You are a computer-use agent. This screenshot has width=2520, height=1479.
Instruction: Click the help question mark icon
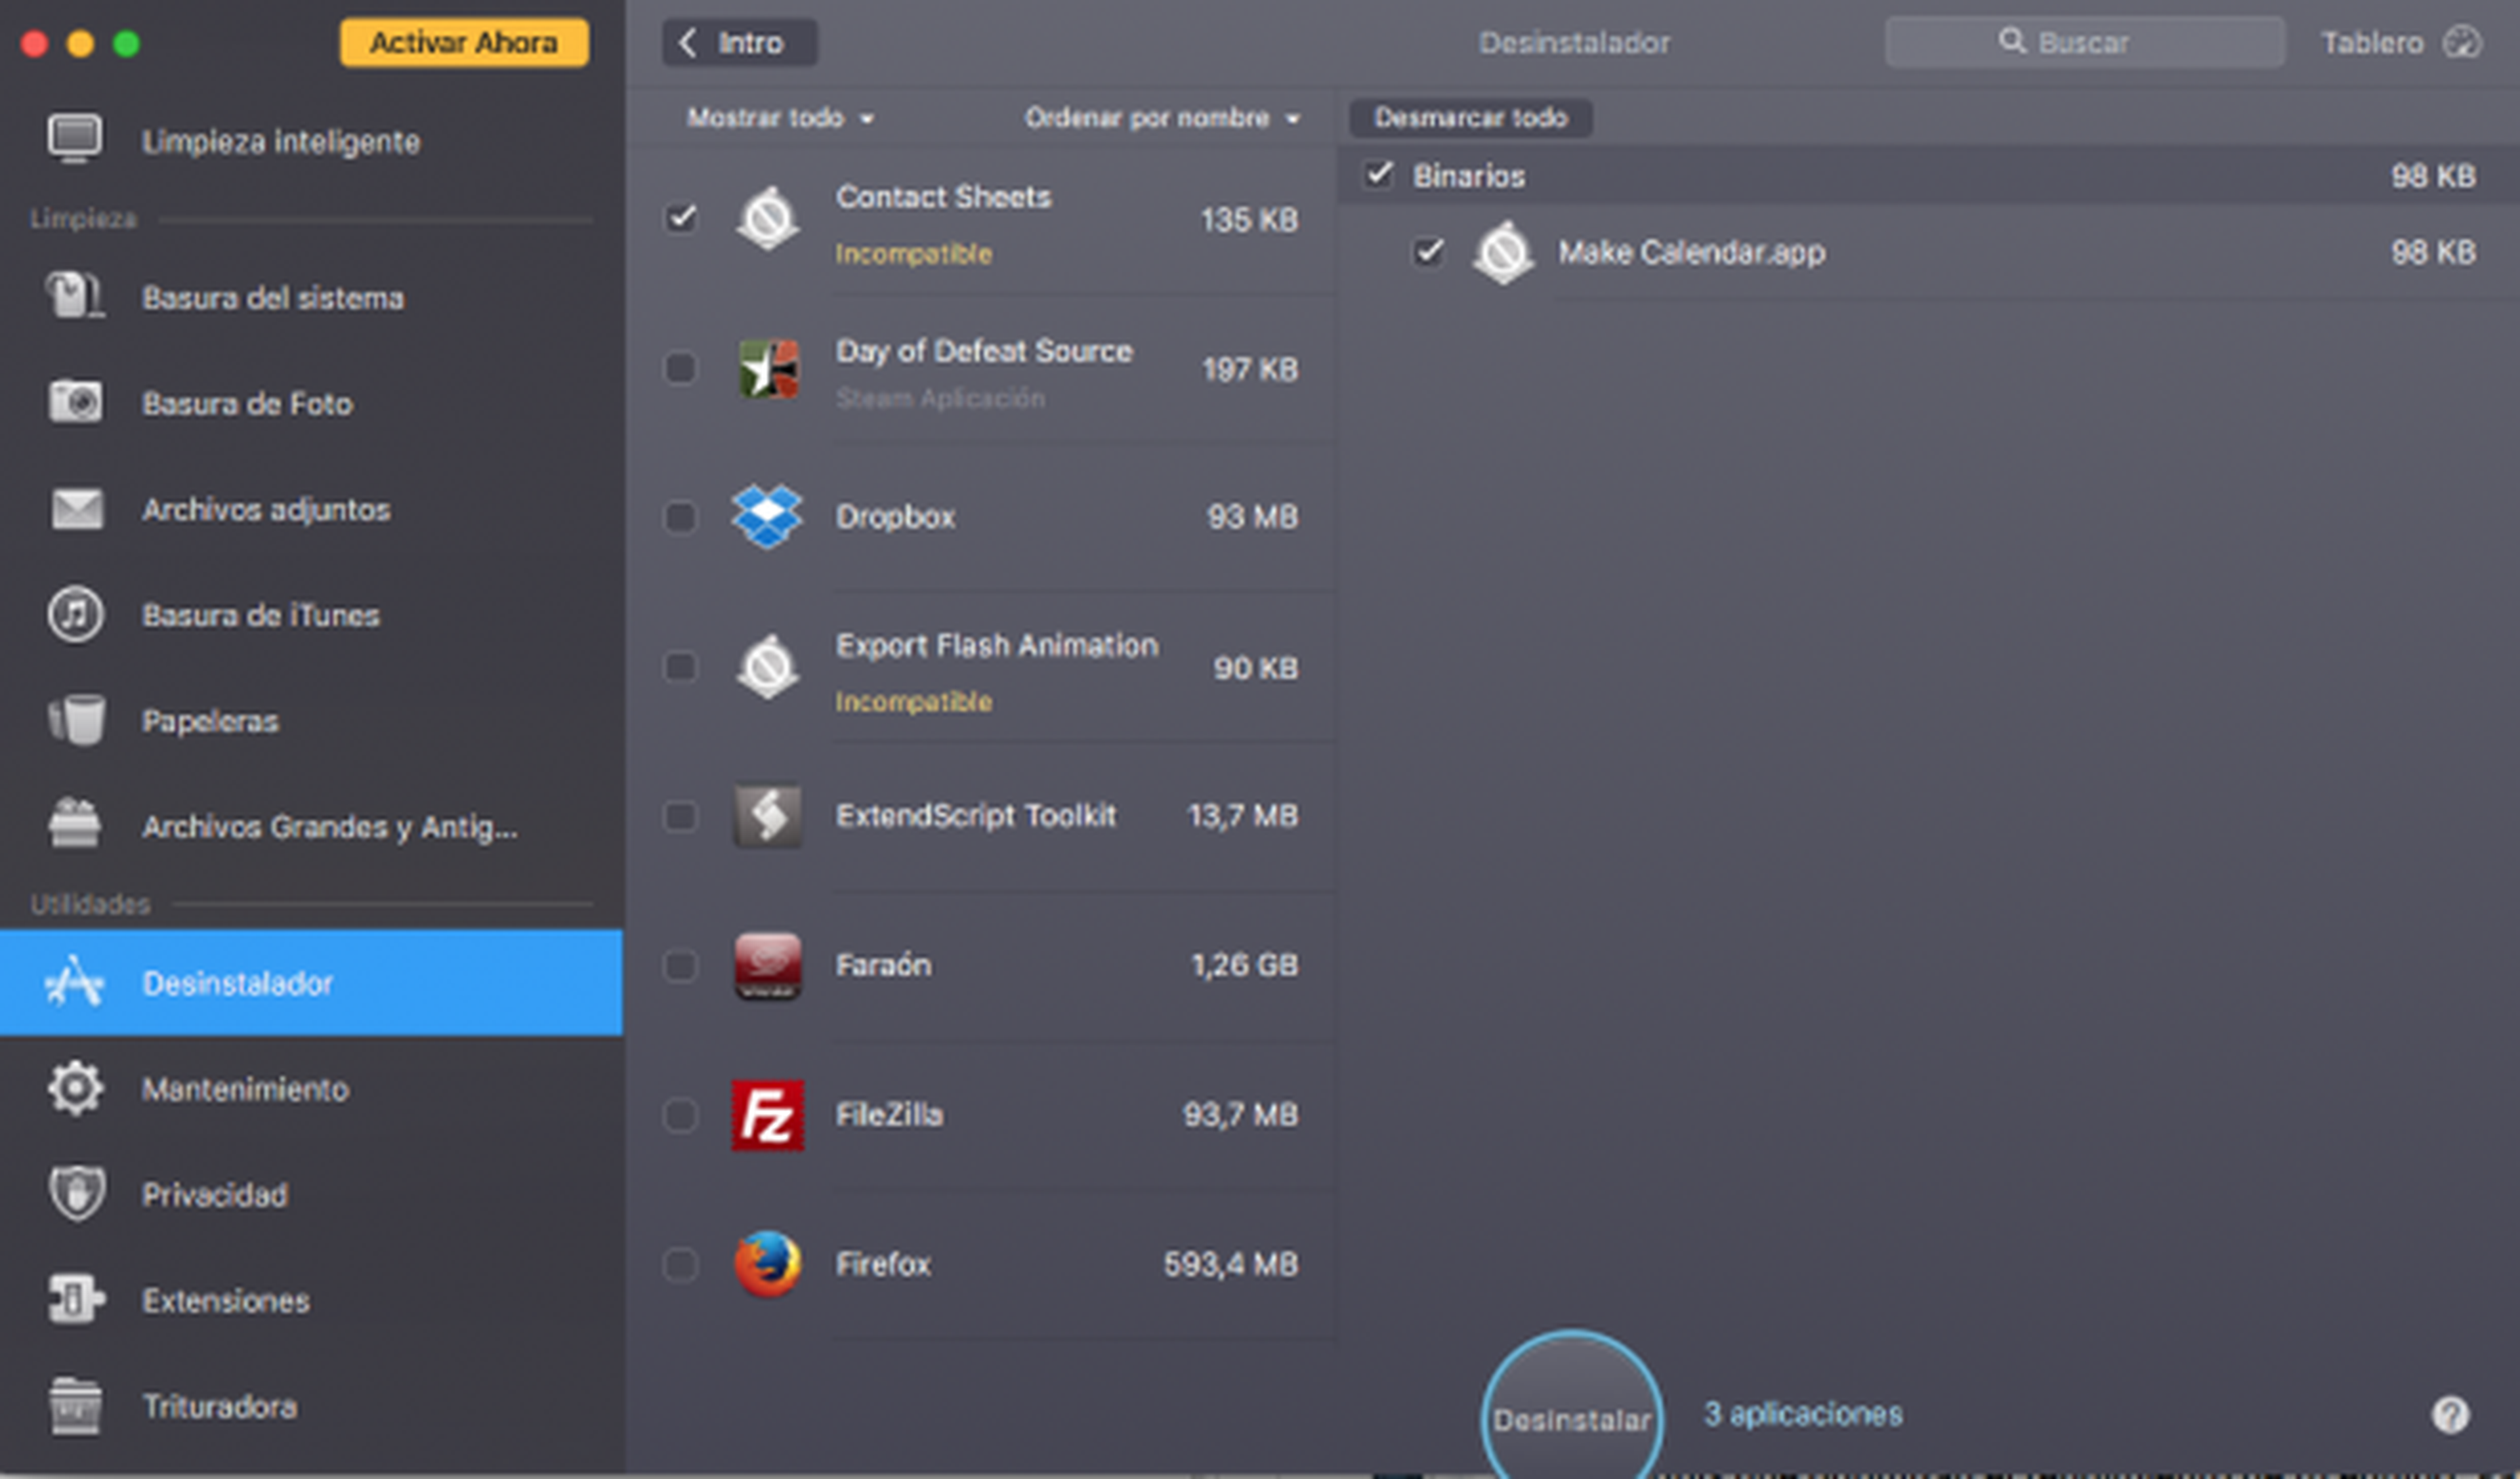(2450, 1414)
